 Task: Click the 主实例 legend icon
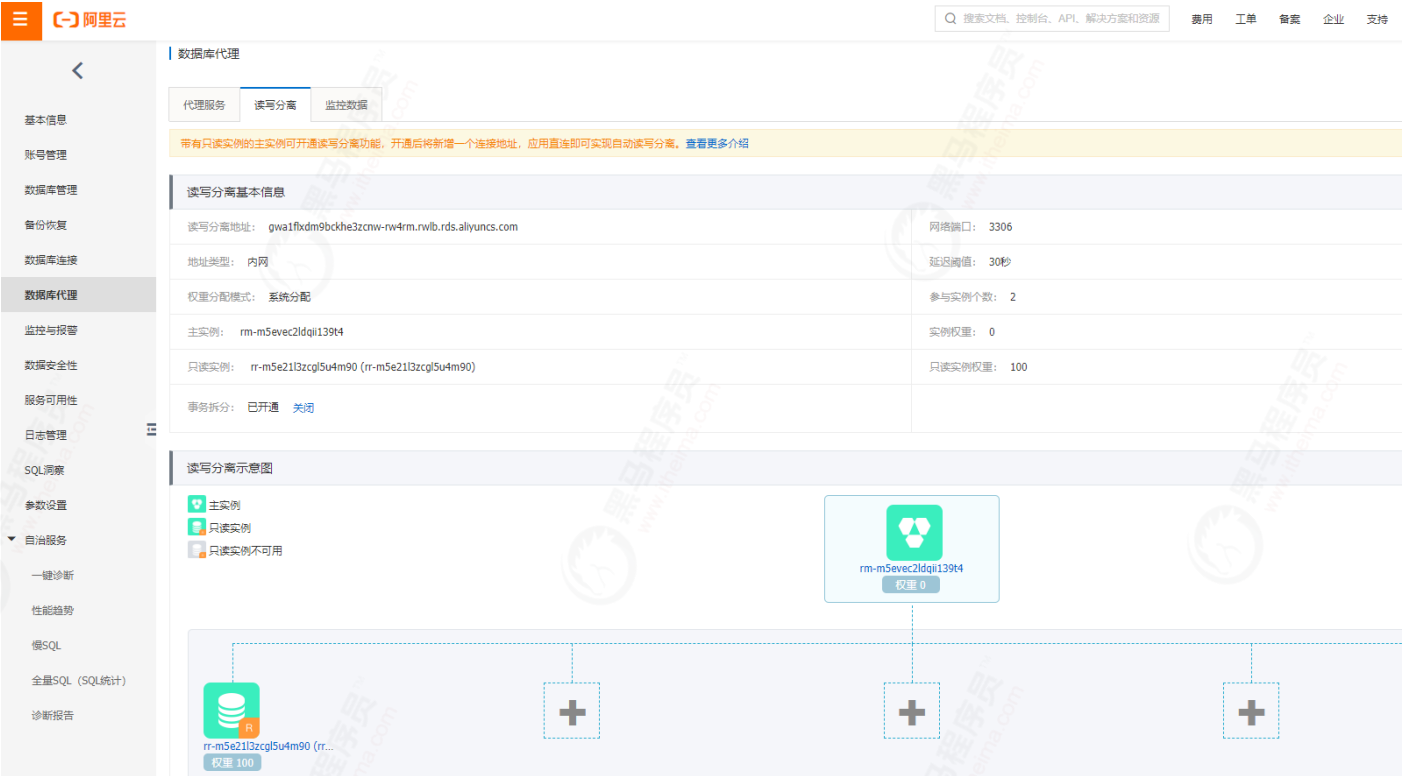point(196,504)
